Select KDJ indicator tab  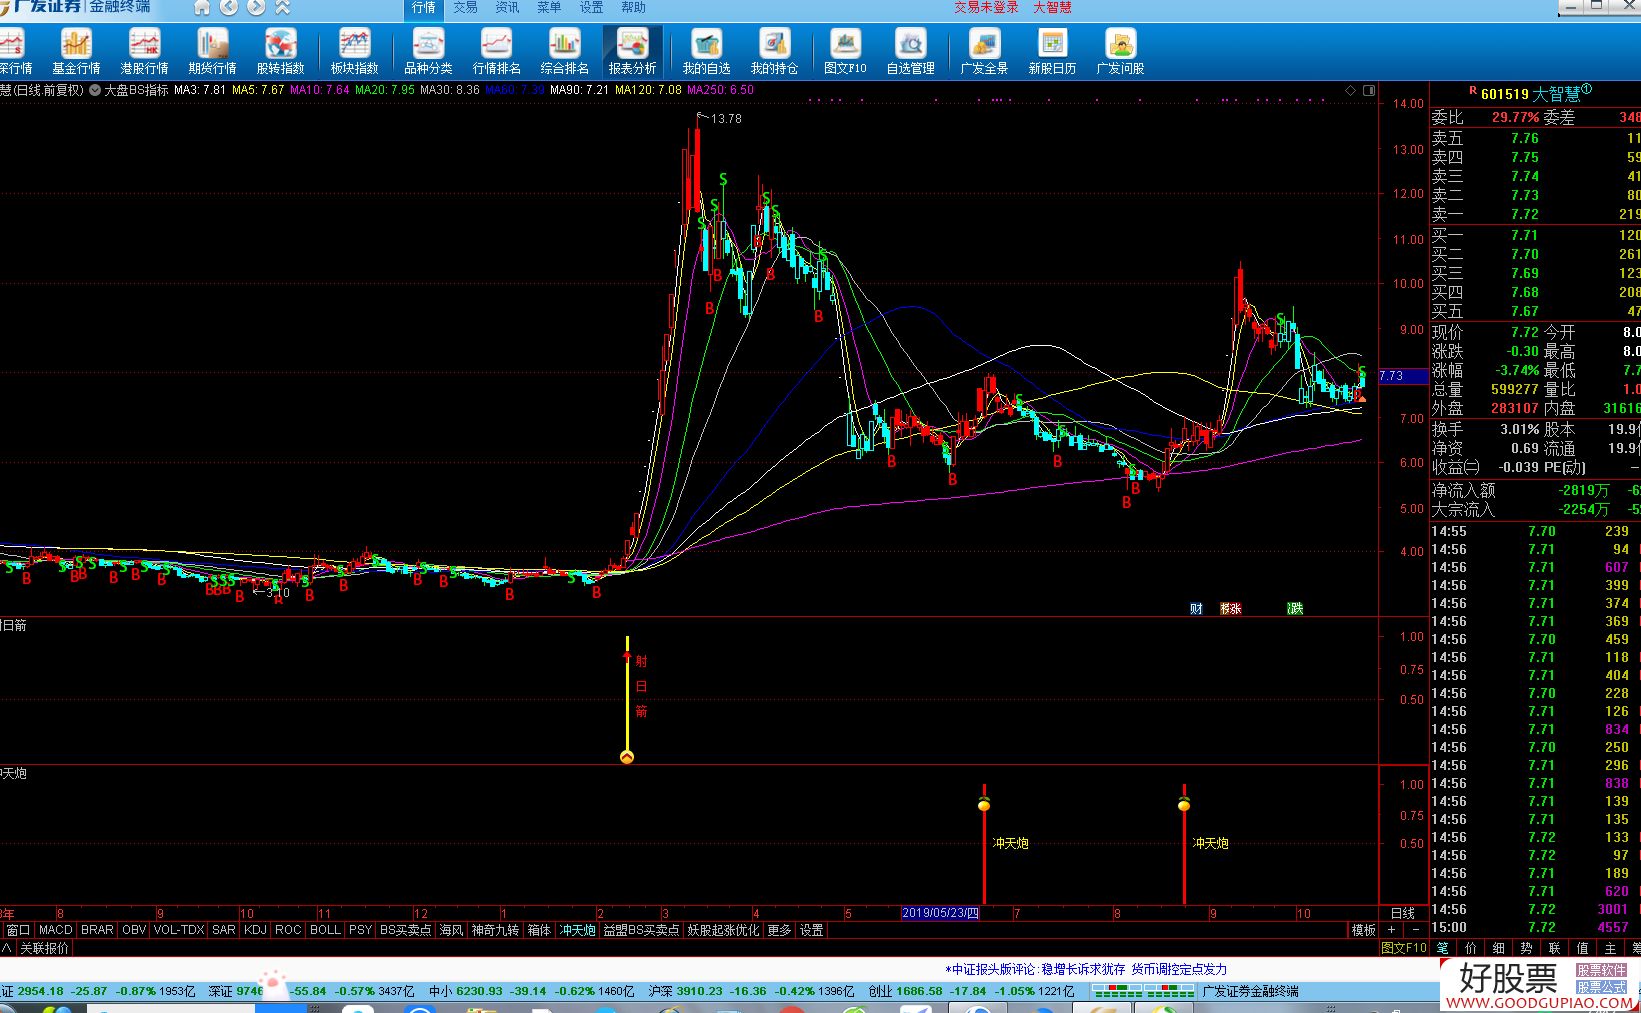(x=255, y=930)
